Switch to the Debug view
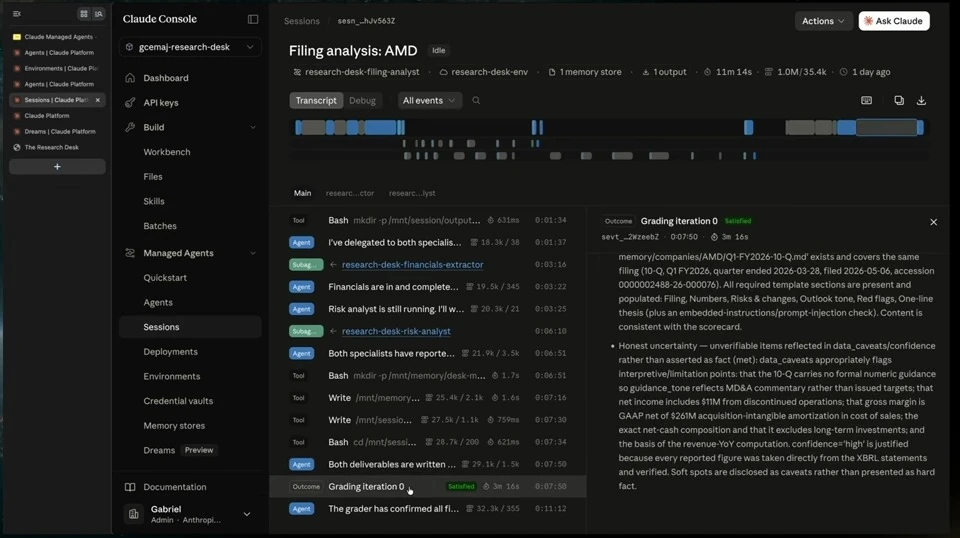 pos(362,100)
